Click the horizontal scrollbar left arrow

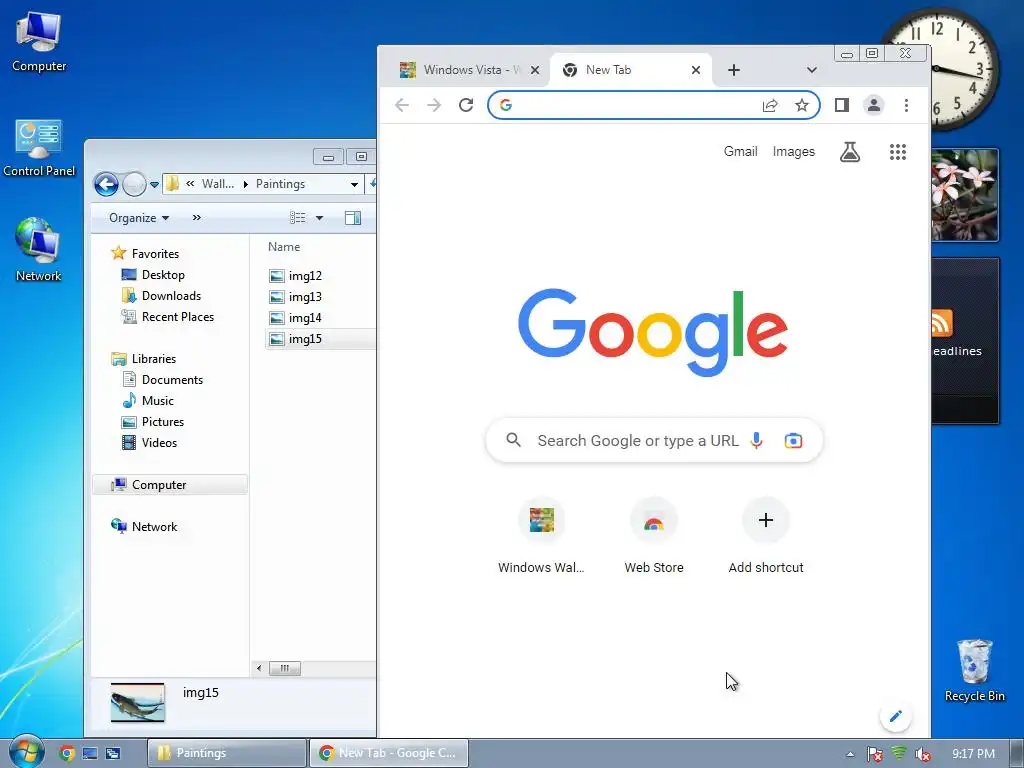click(259, 668)
